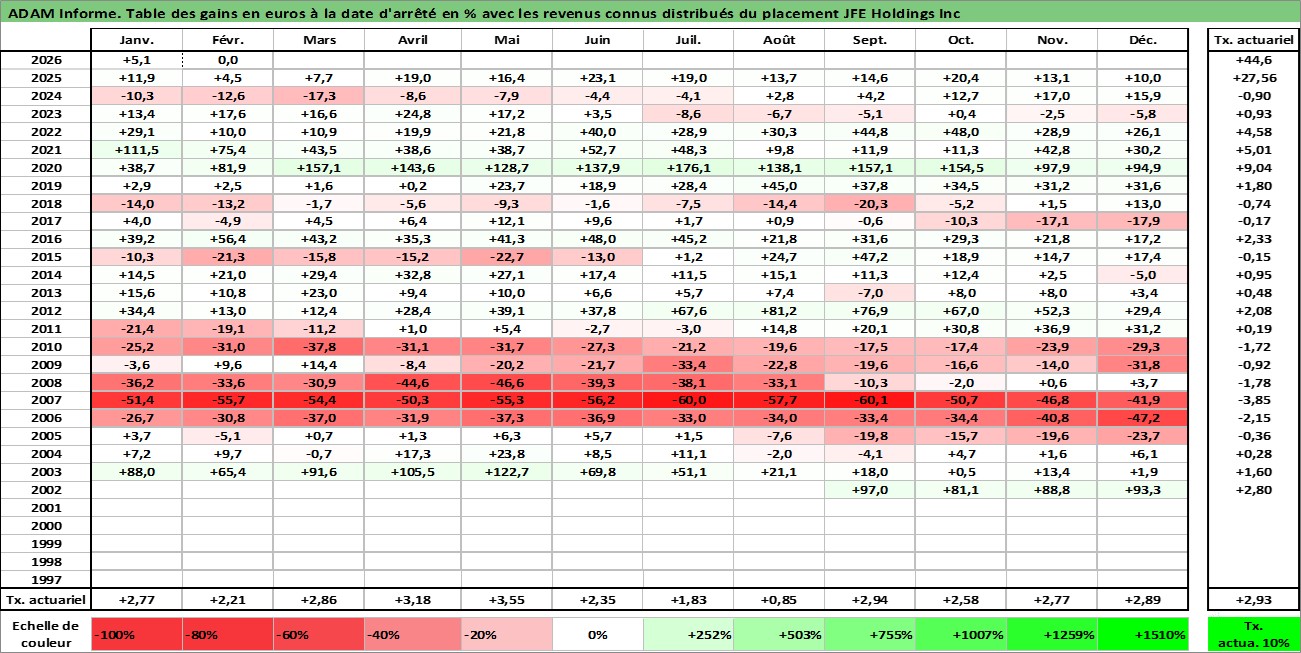Click the -60,1 cell in 2007
This screenshot has height=653, width=1301.
pyautogui.click(x=870, y=400)
